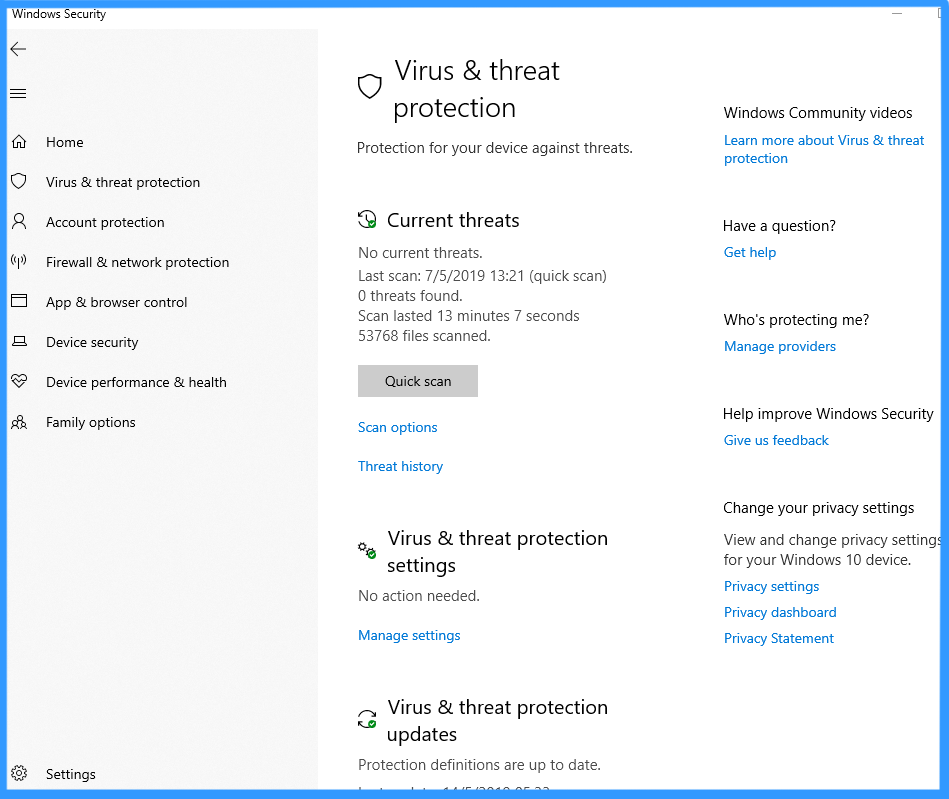Screen dimensions: 949x799
Task: Click the Settings gear icon
Action: pos(19,774)
